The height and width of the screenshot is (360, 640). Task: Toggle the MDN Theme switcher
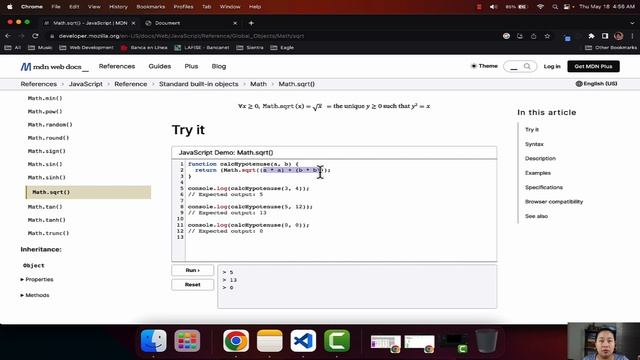pyautogui.click(x=484, y=66)
